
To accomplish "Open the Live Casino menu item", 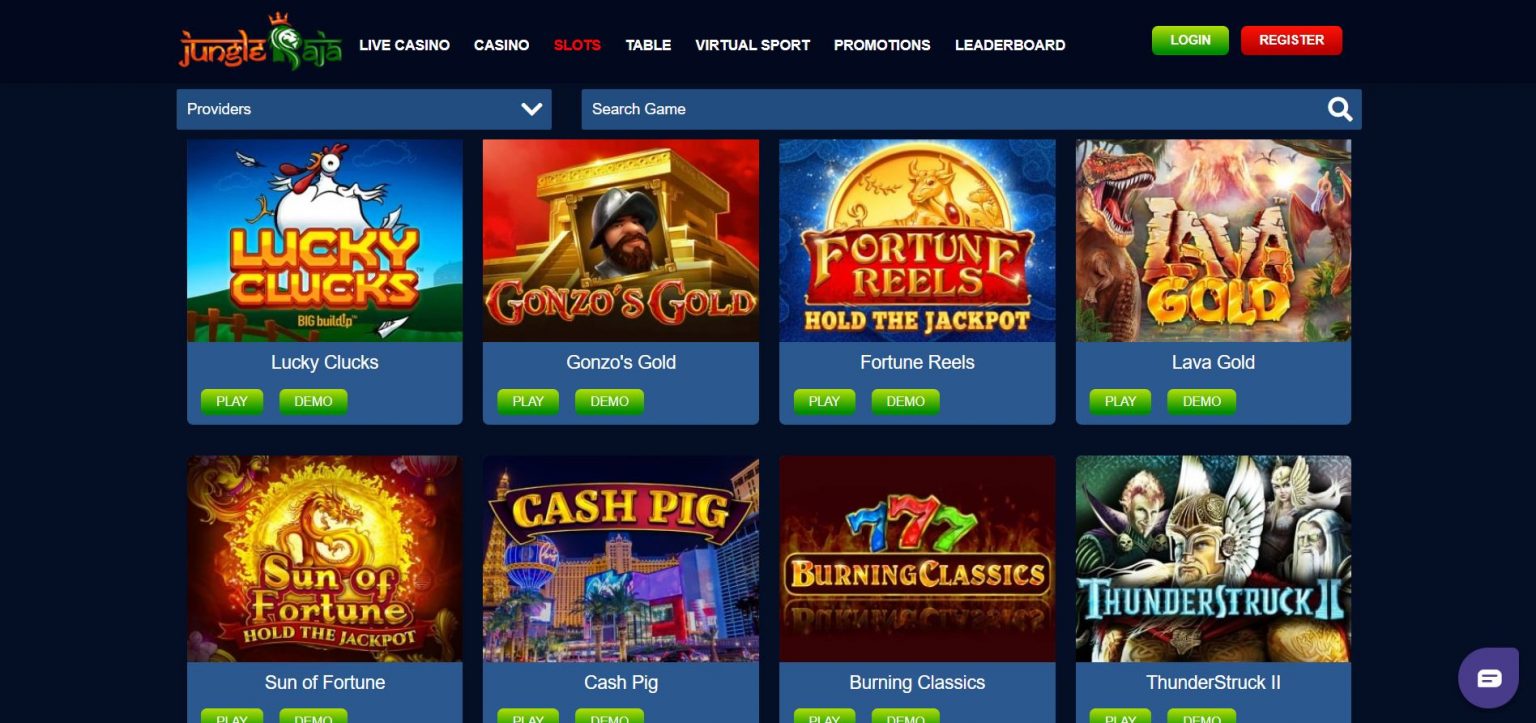I will coord(404,45).
